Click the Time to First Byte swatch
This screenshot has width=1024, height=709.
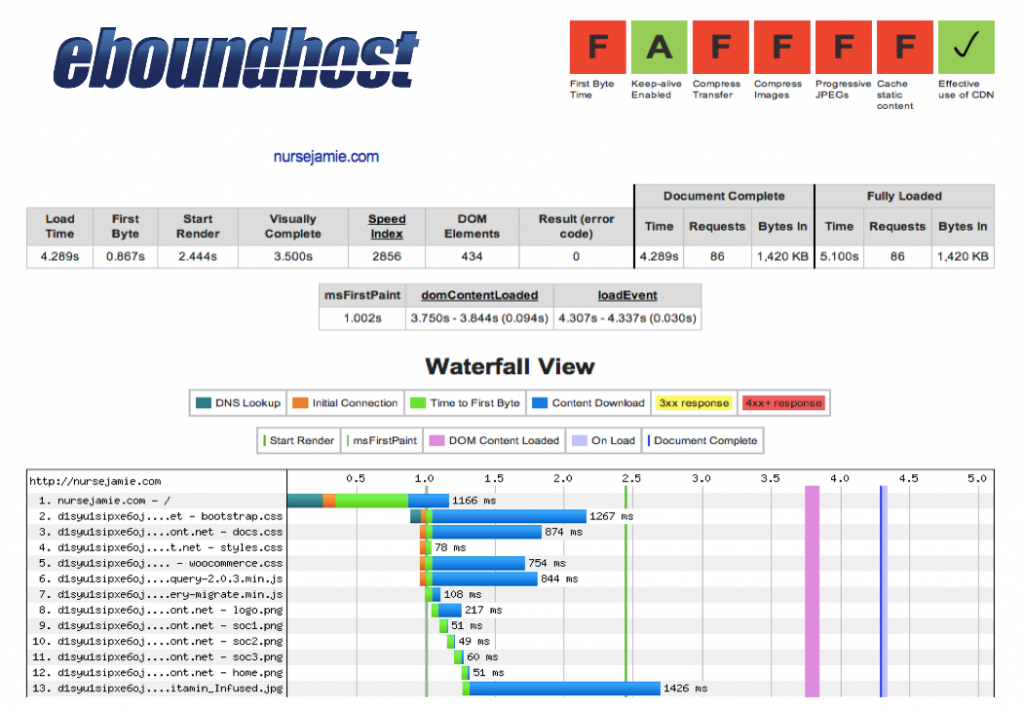click(x=418, y=403)
